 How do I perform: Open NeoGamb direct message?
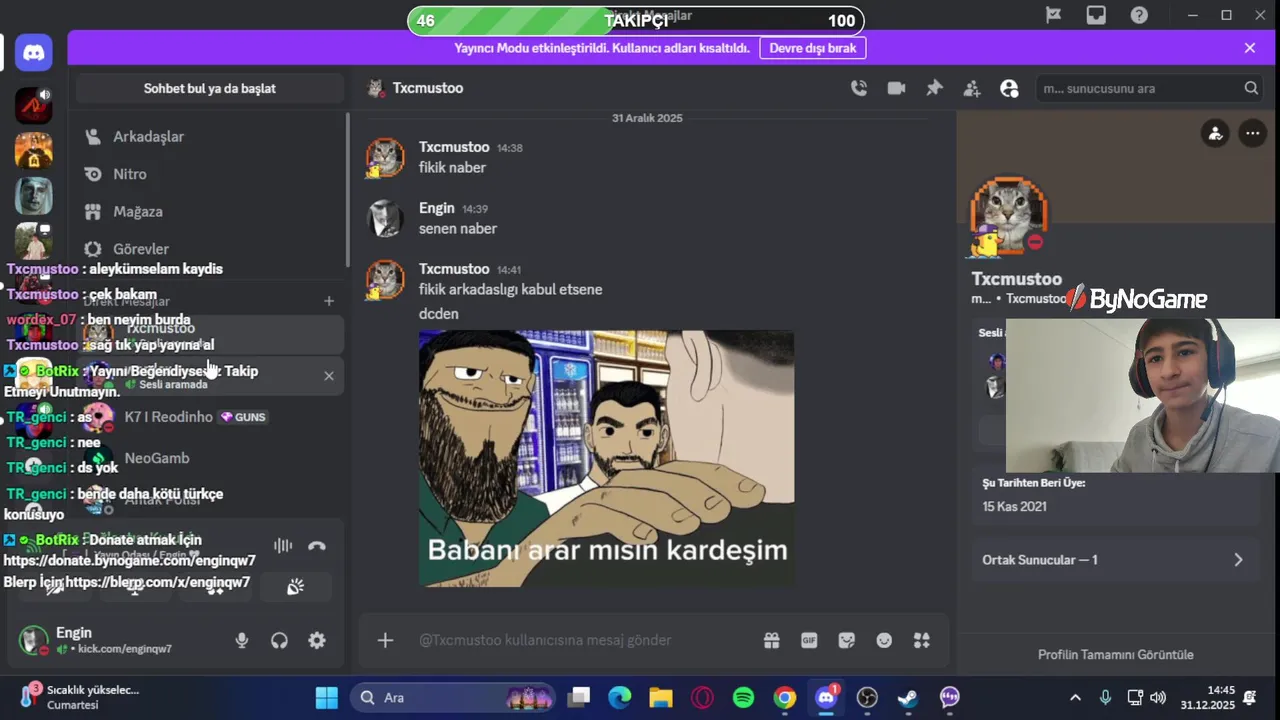[x=210, y=458]
